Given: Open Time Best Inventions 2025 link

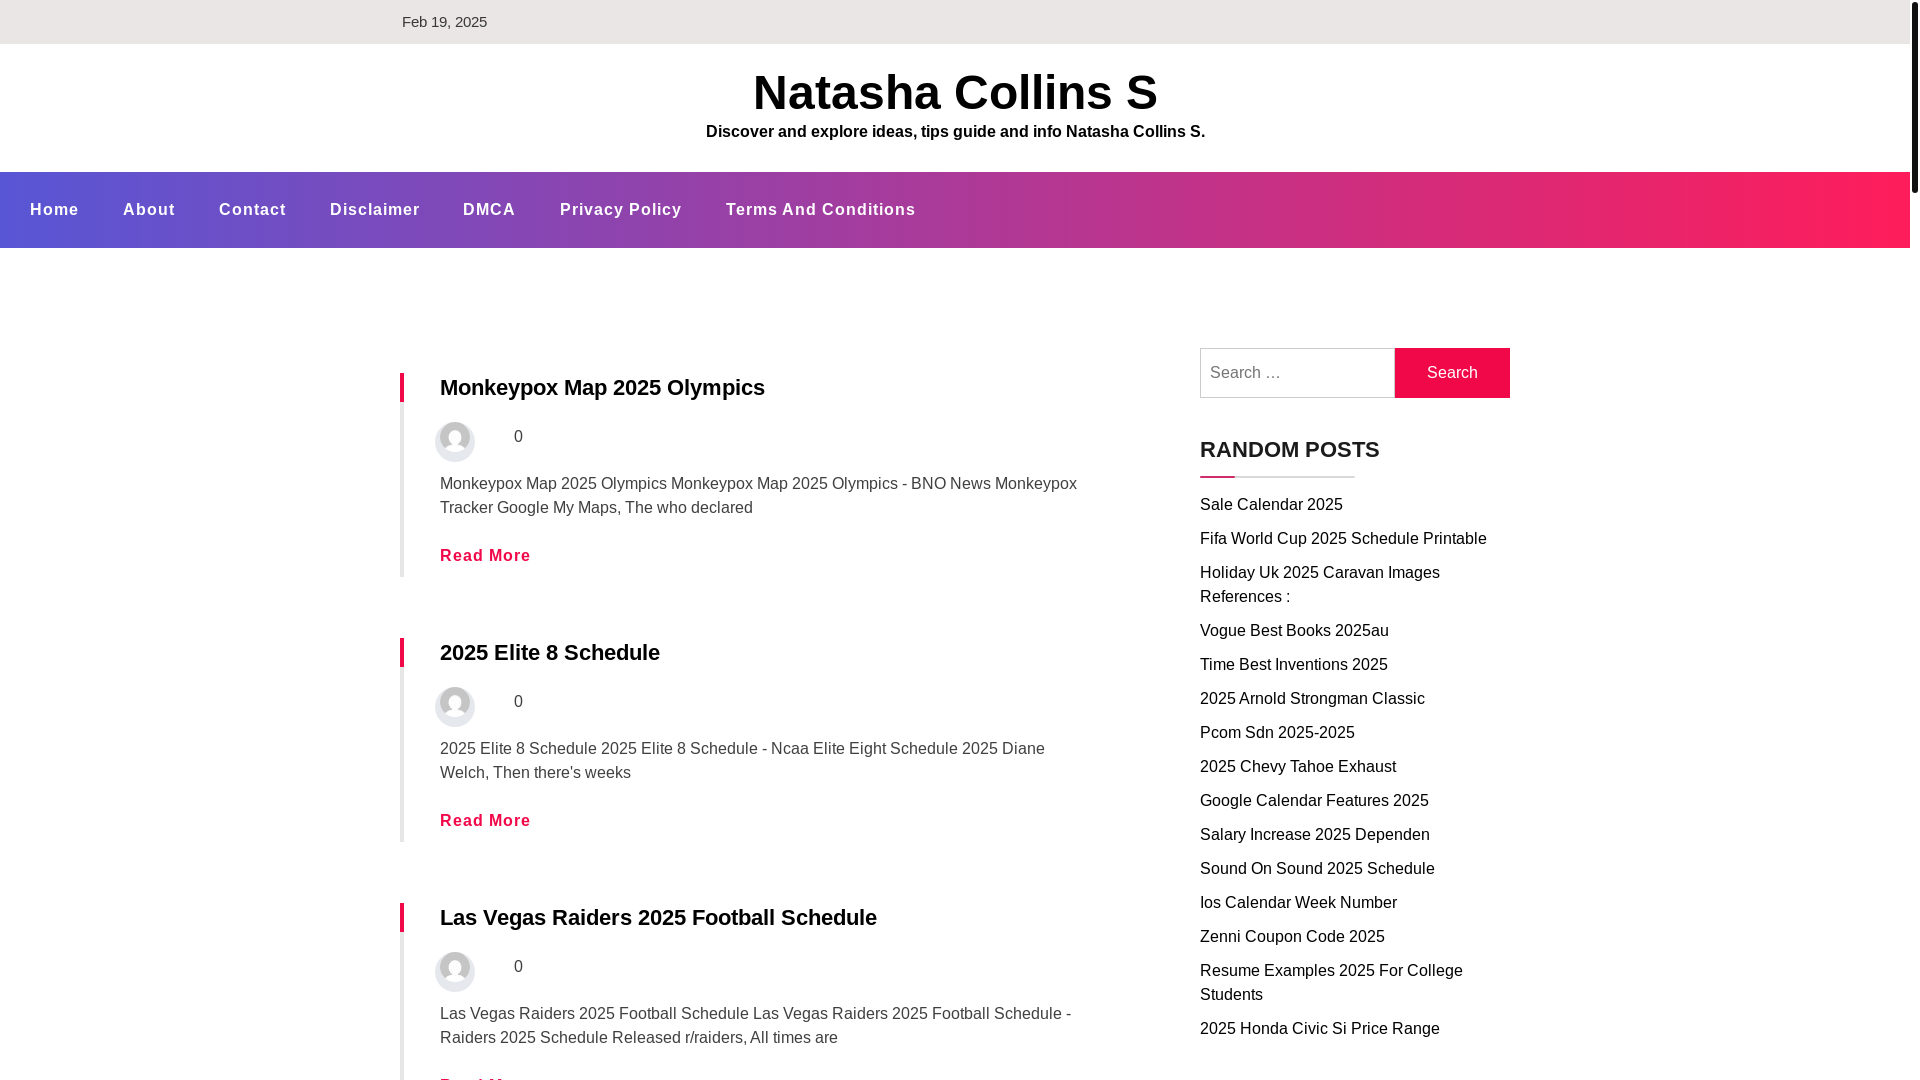Looking at the screenshot, I should 1294,665.
